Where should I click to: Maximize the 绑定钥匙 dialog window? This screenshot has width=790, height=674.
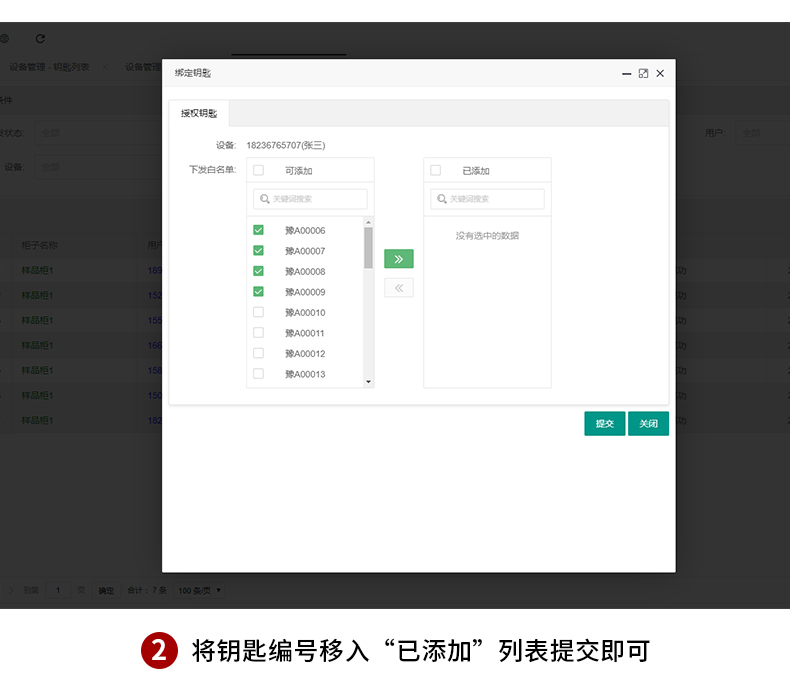point(643,74)
